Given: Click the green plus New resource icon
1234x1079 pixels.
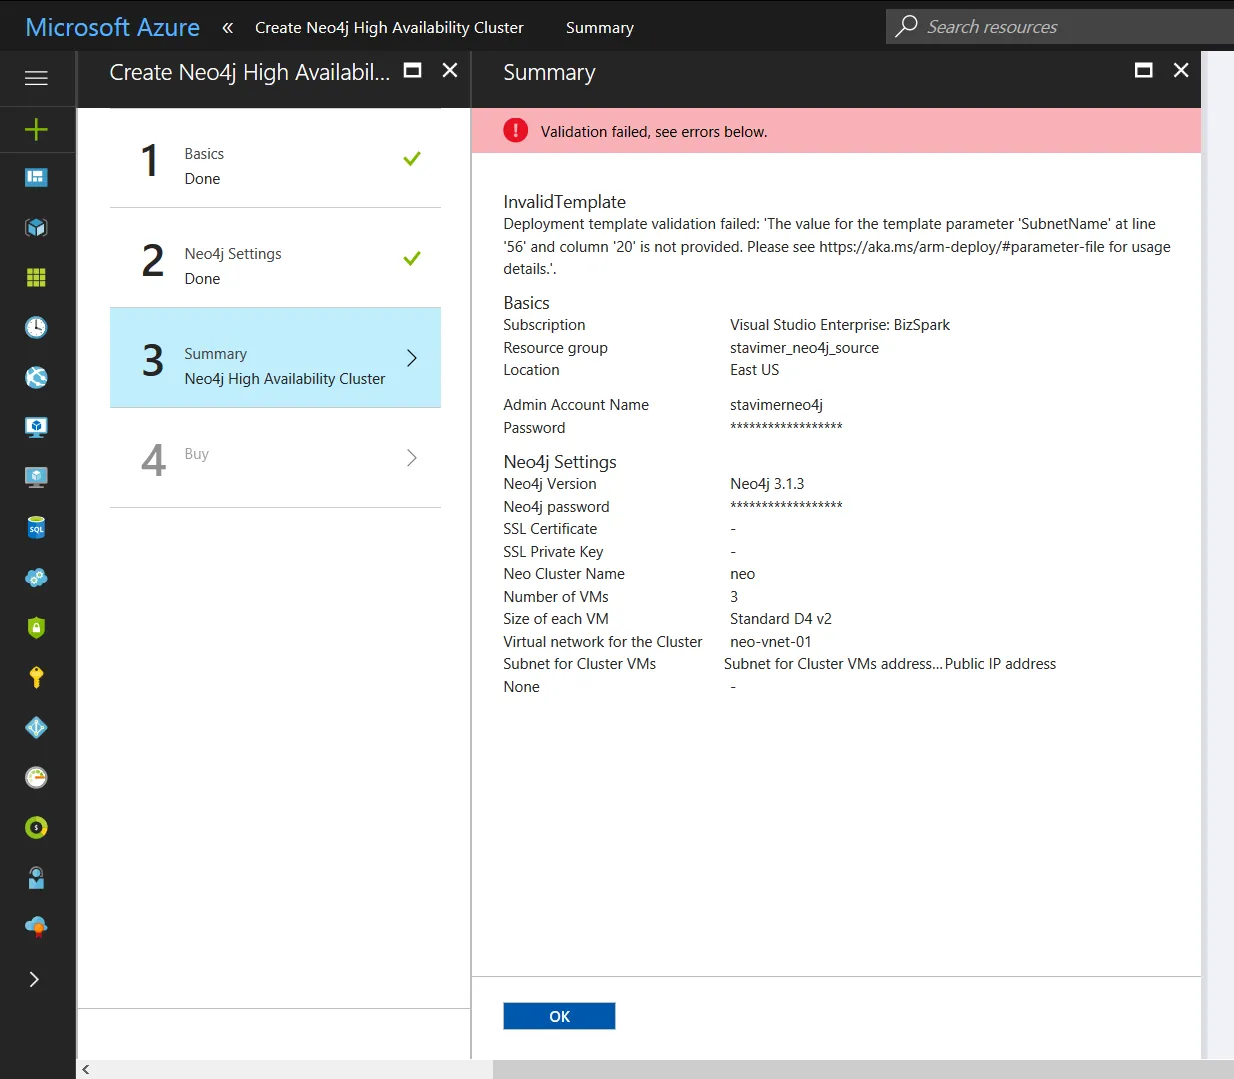Looking at the screenshot, I should pos(36,129).
